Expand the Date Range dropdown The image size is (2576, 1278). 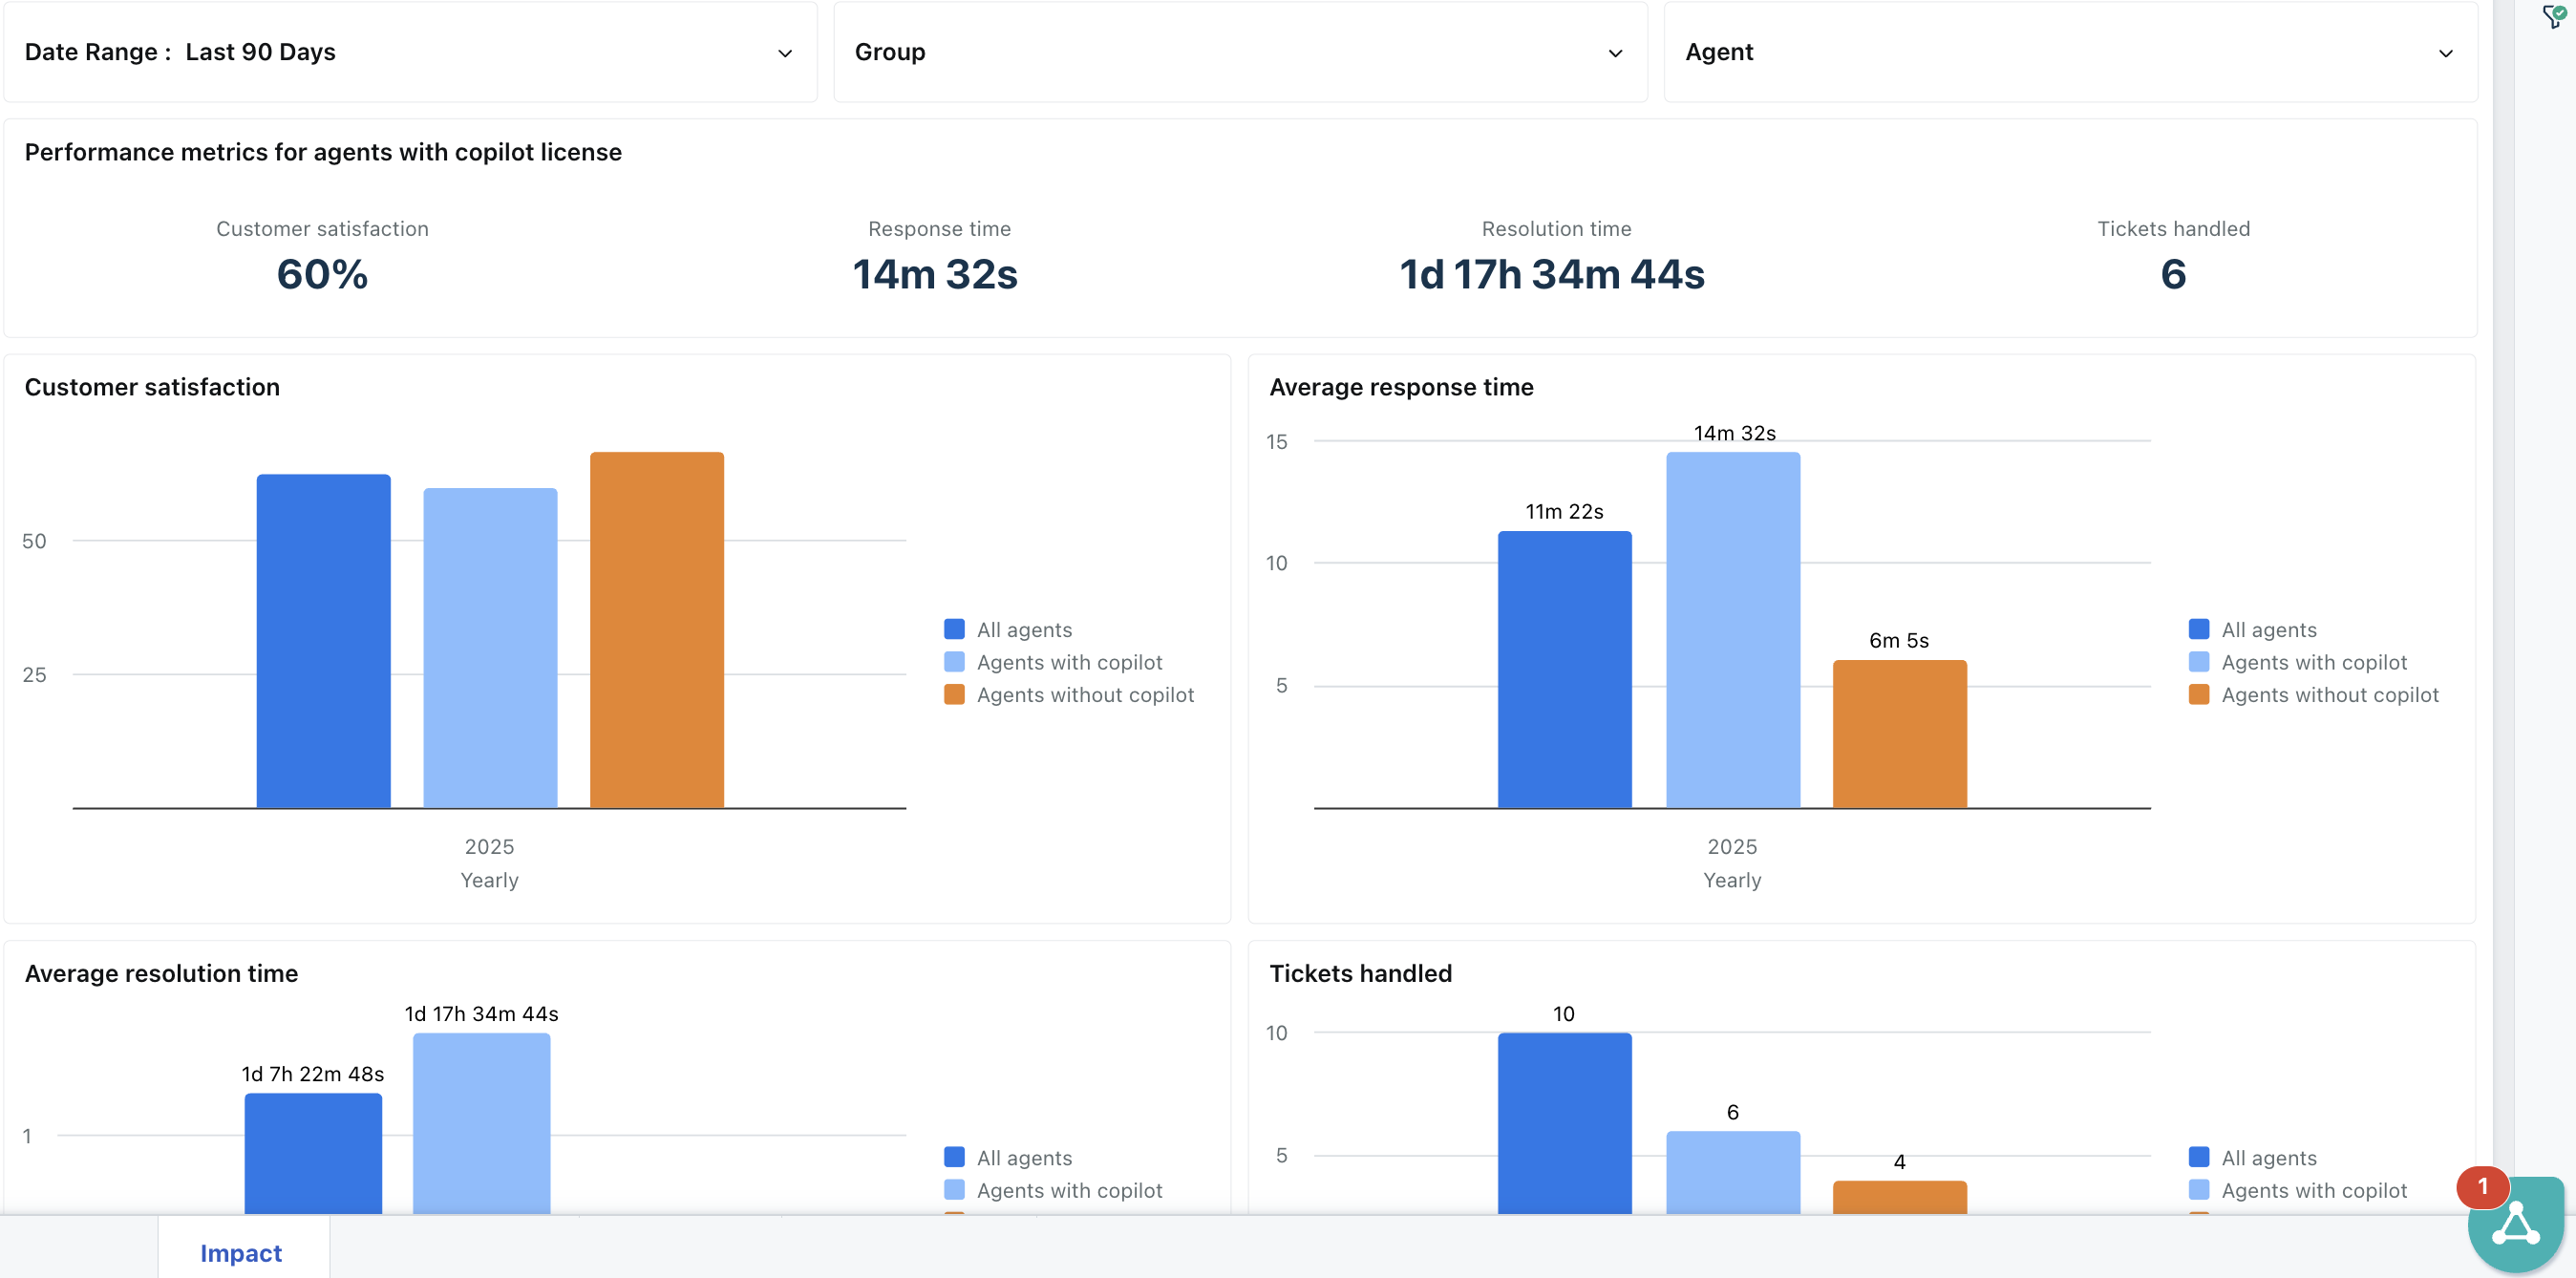point(410,52)
